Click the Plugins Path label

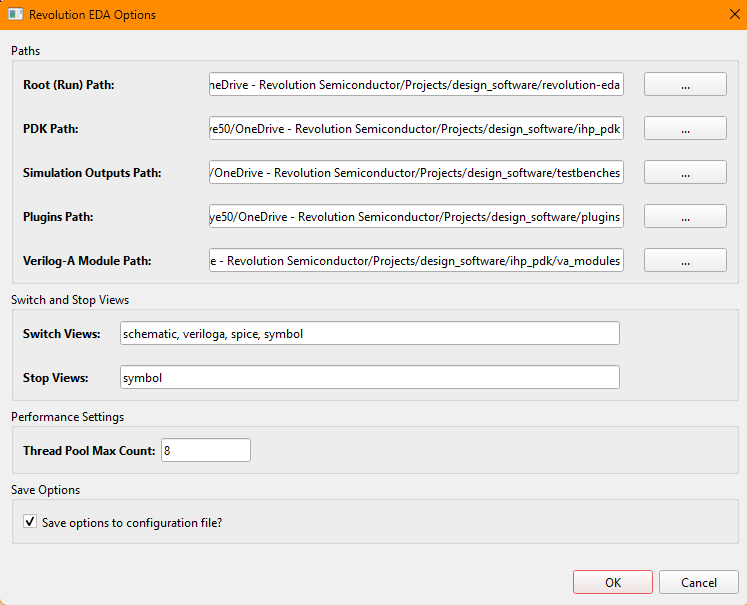58,217
